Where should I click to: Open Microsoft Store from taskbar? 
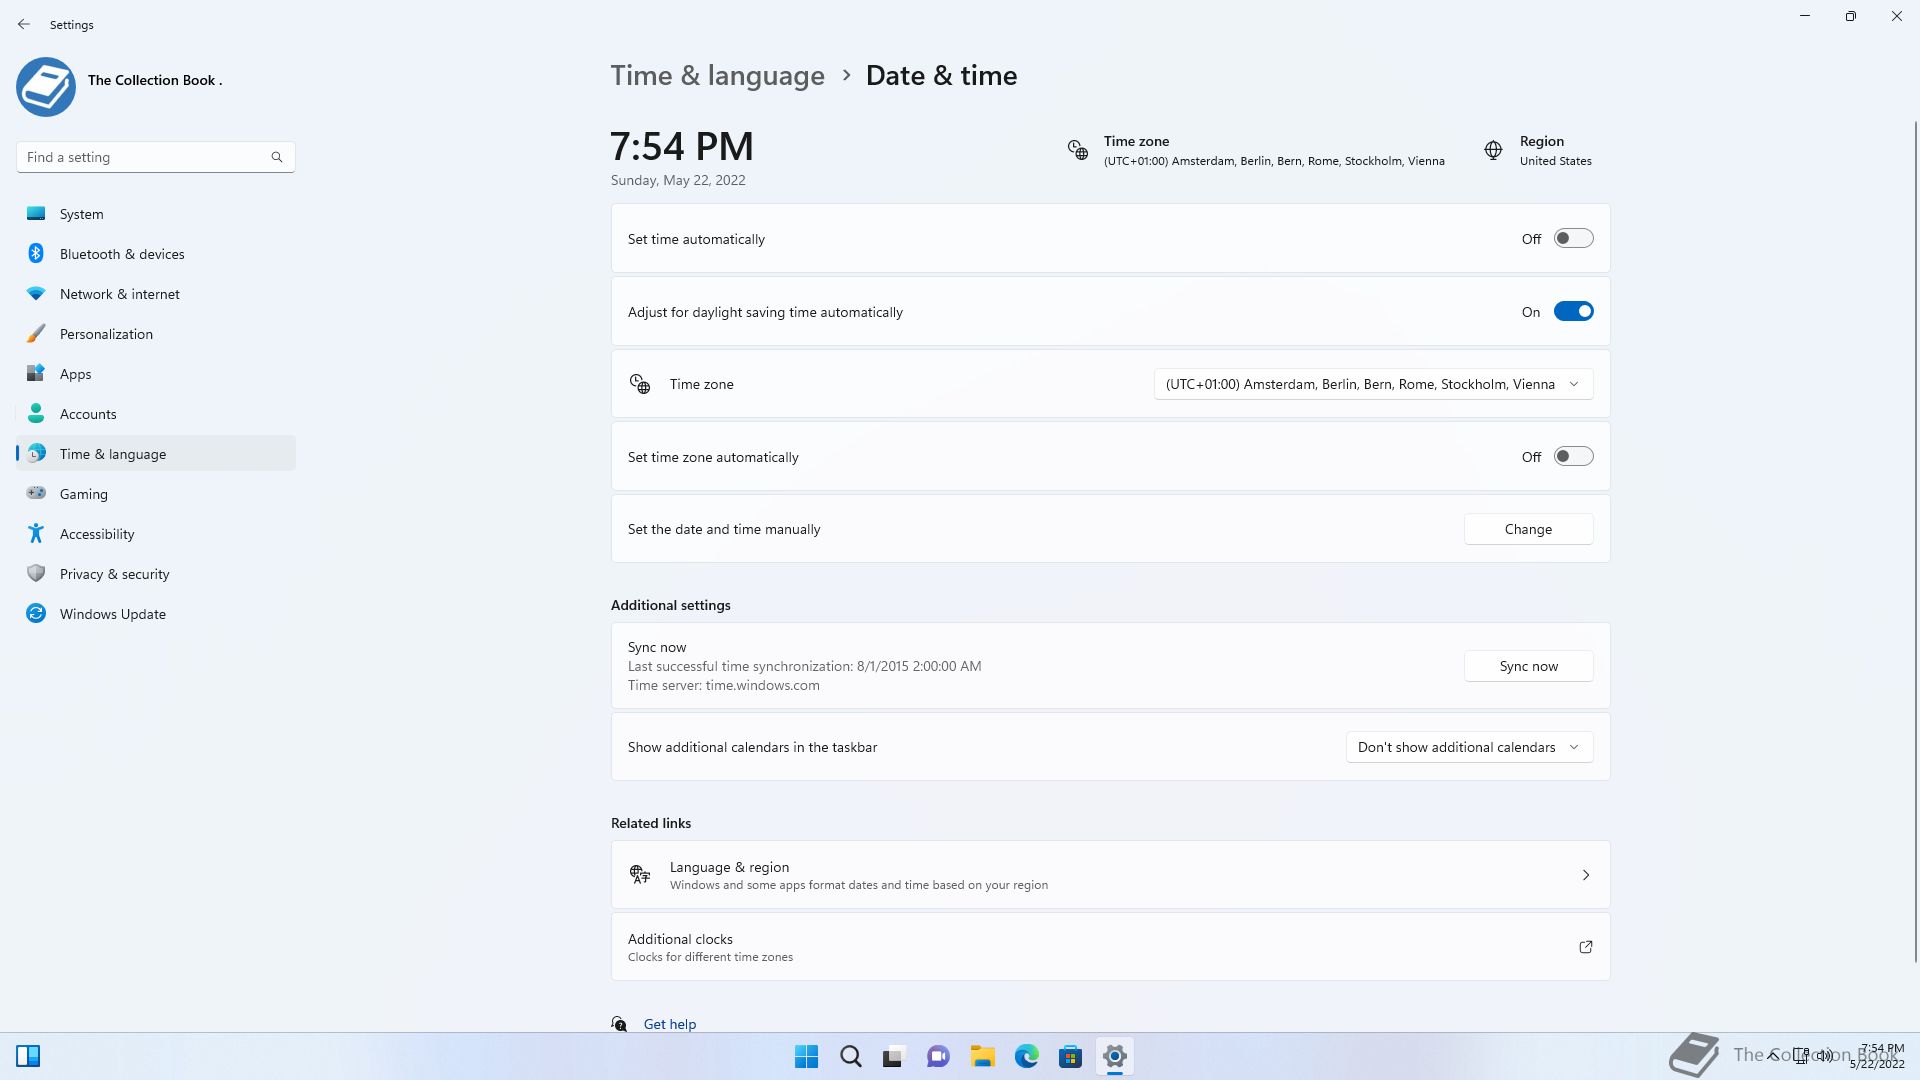tap(1070, 1057)
